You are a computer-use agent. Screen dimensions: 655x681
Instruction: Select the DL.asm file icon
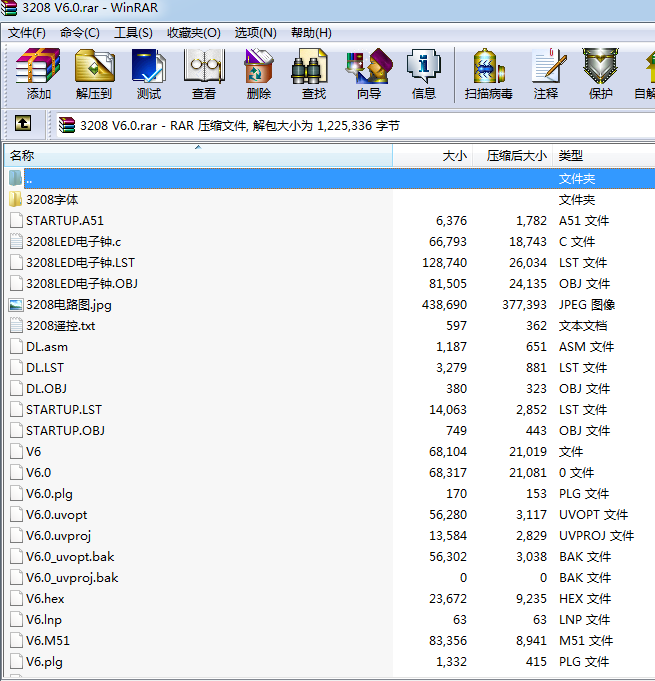tap(16, 347)
